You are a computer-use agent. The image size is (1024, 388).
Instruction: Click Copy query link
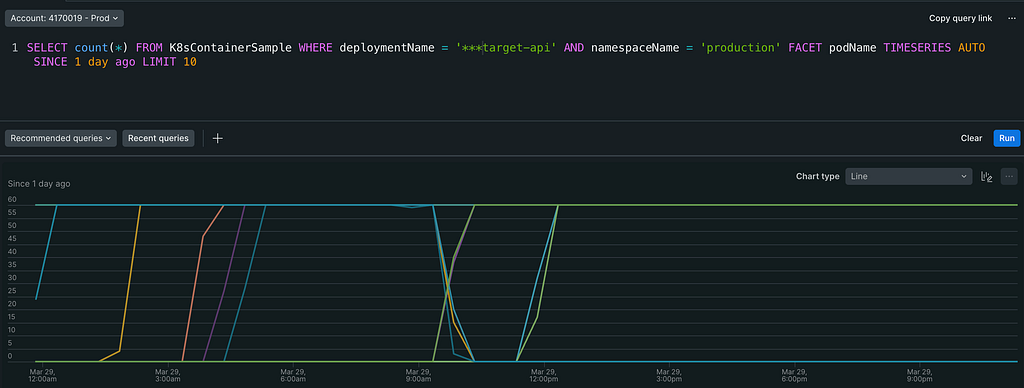pos(960,18)
